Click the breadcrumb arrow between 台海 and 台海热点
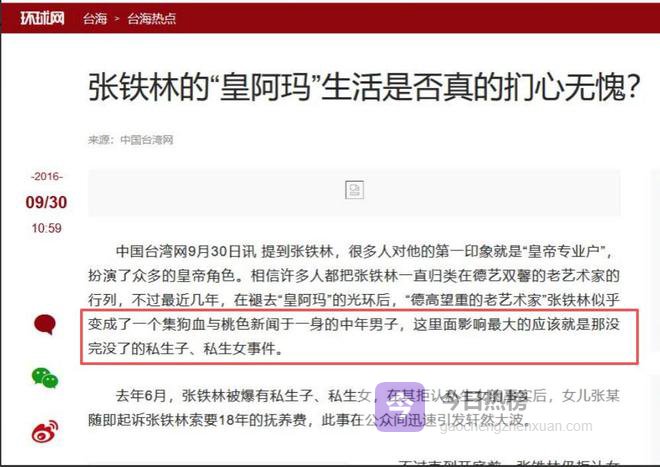Image resolution: width=660 pixels, height=467 pixels. [117, 19]
